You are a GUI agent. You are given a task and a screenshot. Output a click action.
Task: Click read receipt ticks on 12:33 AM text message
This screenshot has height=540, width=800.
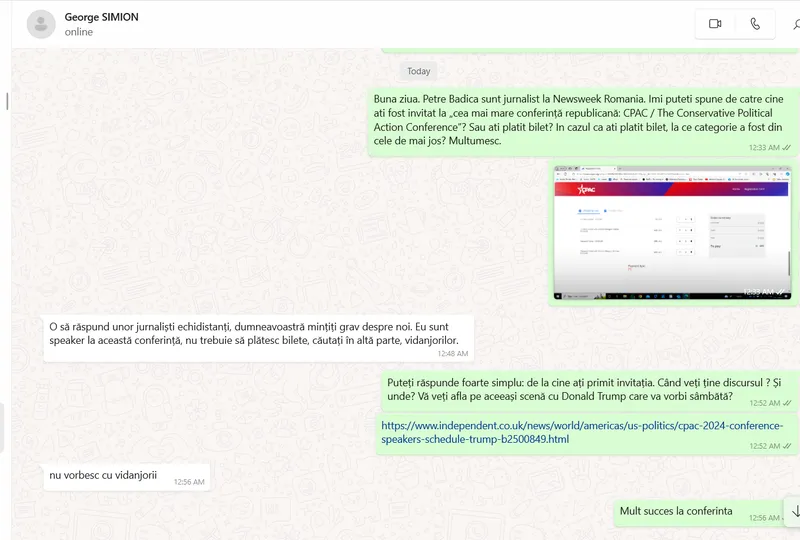pyautogui.click(x=787, y=148)
